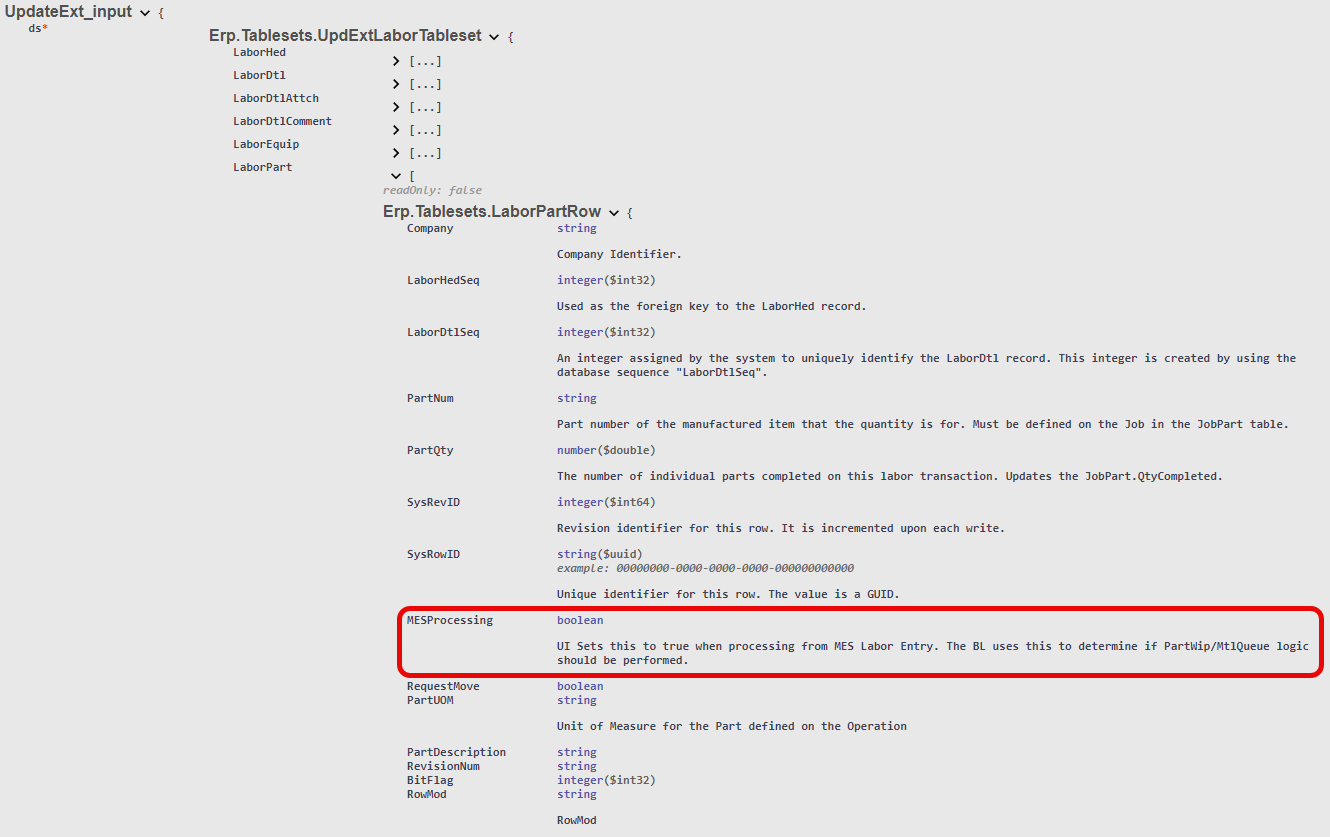Select the ds property name
This screenshot has height=837, width=1330.
point(35,28)
